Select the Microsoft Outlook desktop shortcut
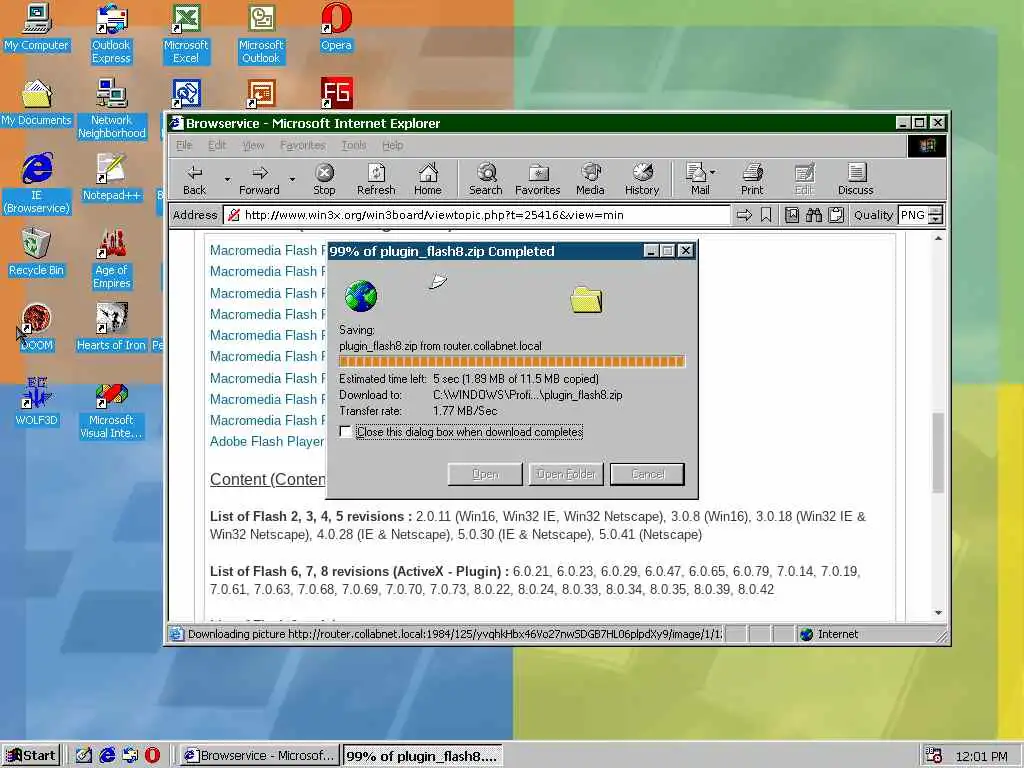This screenshot has width=1024, height=768. (261, 34)
